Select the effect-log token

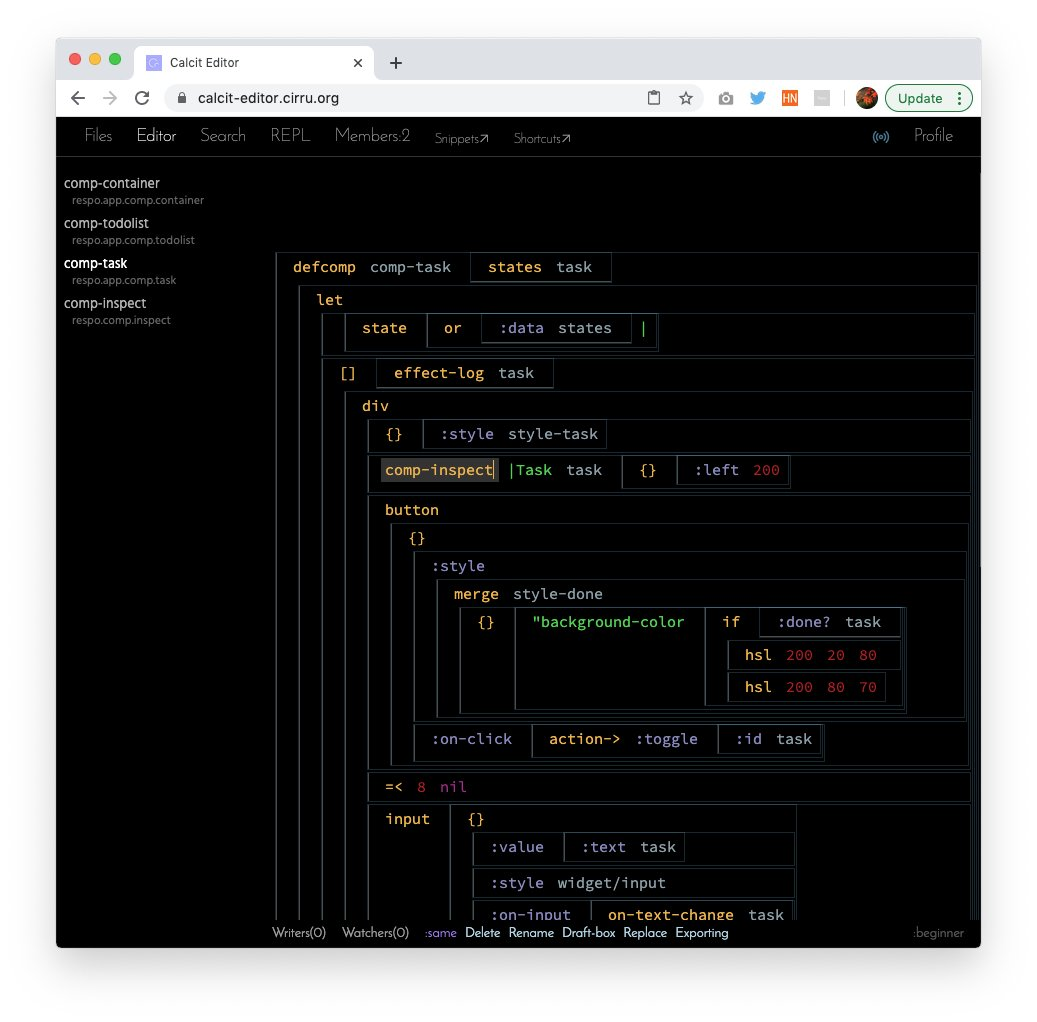(x=438, y=373)
